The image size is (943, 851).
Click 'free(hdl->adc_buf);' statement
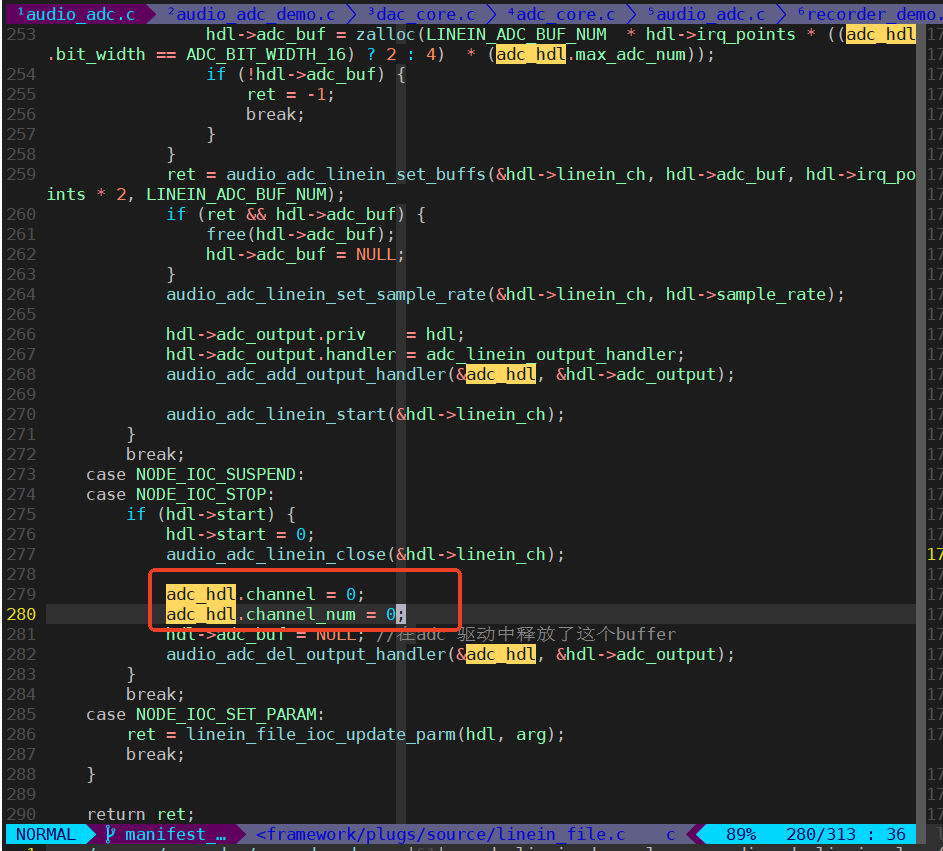coord(301,234)
